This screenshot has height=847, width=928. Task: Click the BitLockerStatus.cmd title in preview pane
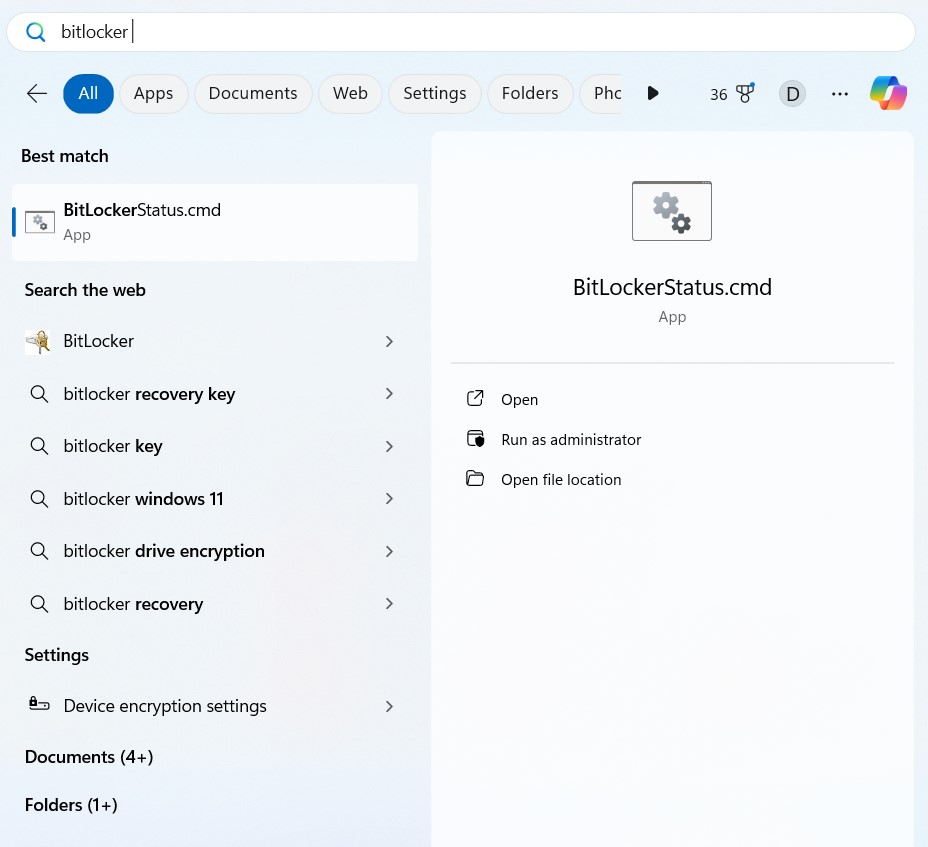click(672, 287)
